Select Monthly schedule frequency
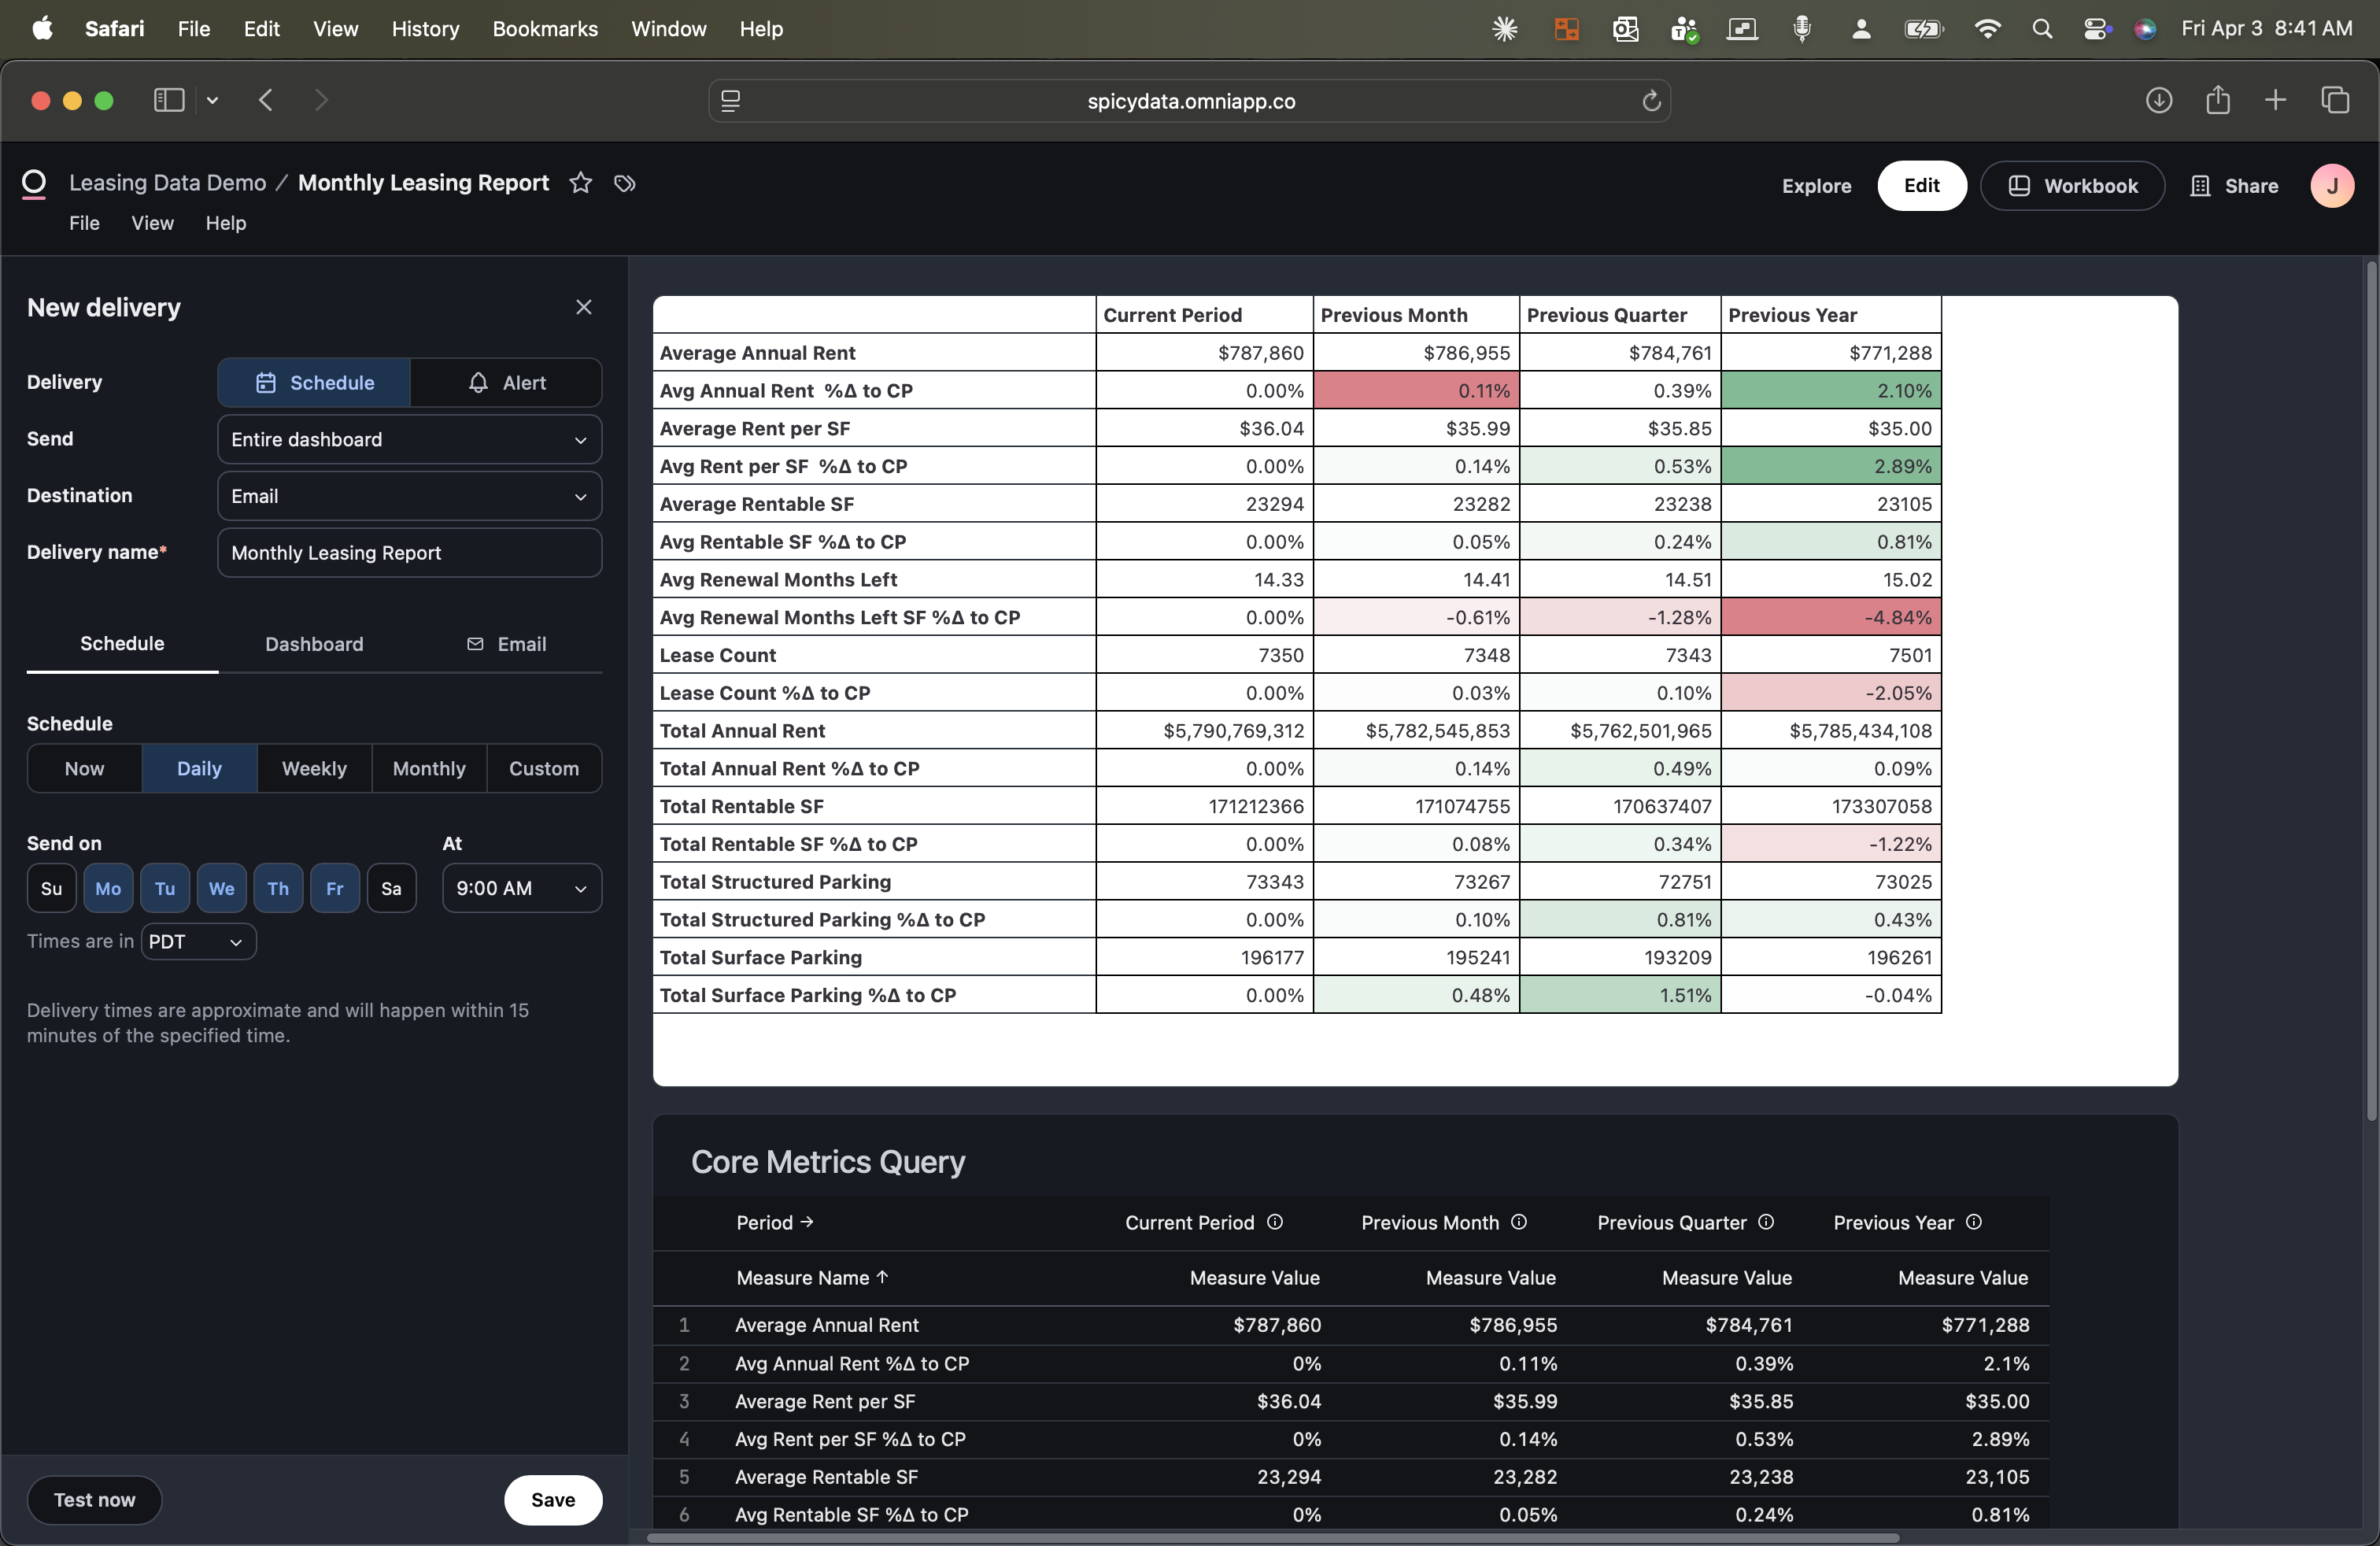Image resolution: width=2380 pixels, height=1546 pixels. 429,768
